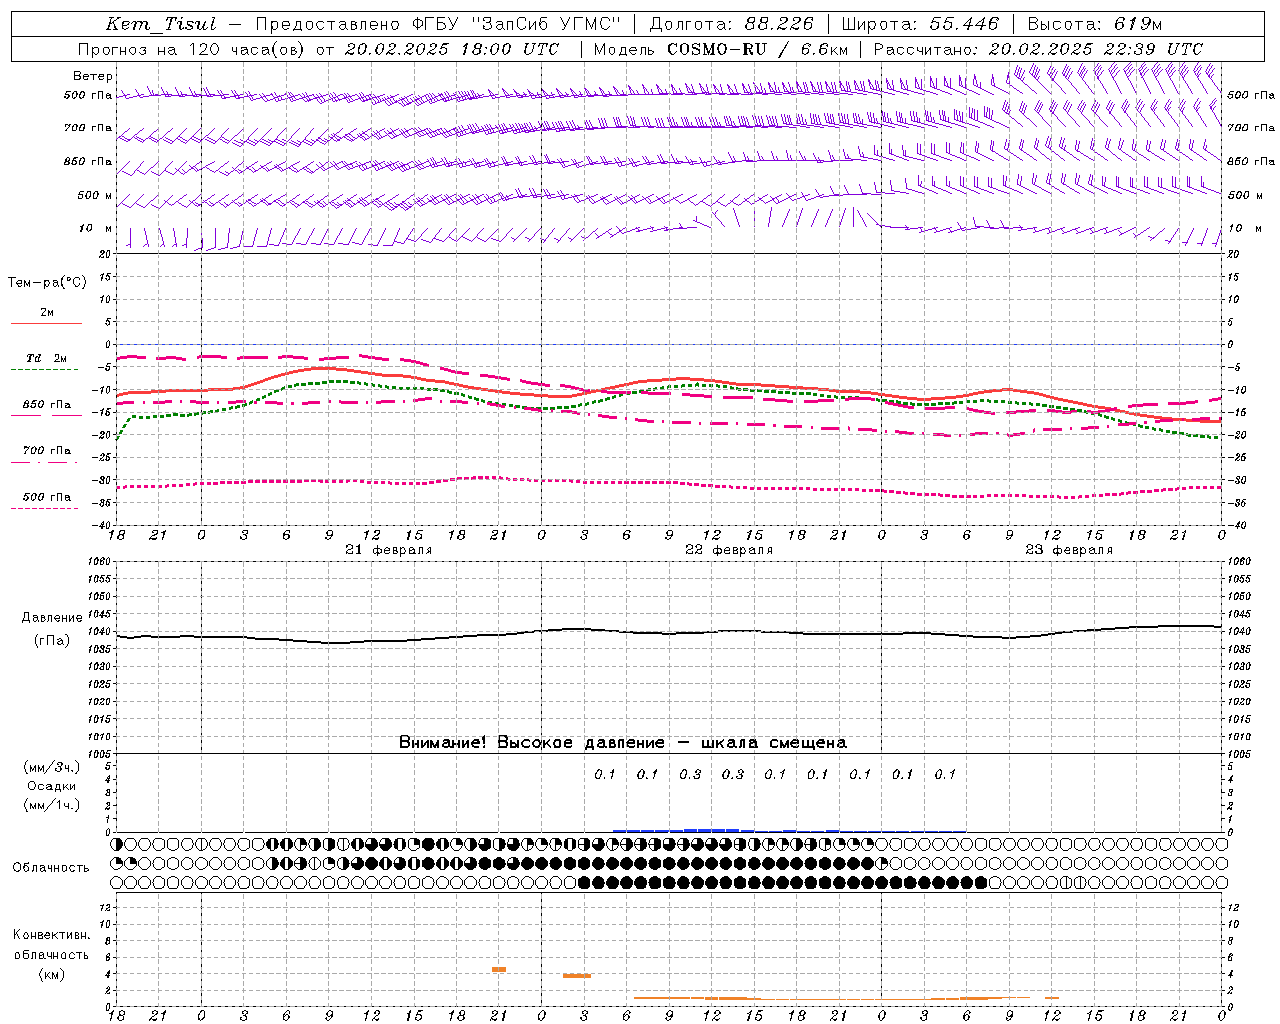Select the elevation text "Высота: 619м"
Screen dimensions: 1280x1024
1095,24
